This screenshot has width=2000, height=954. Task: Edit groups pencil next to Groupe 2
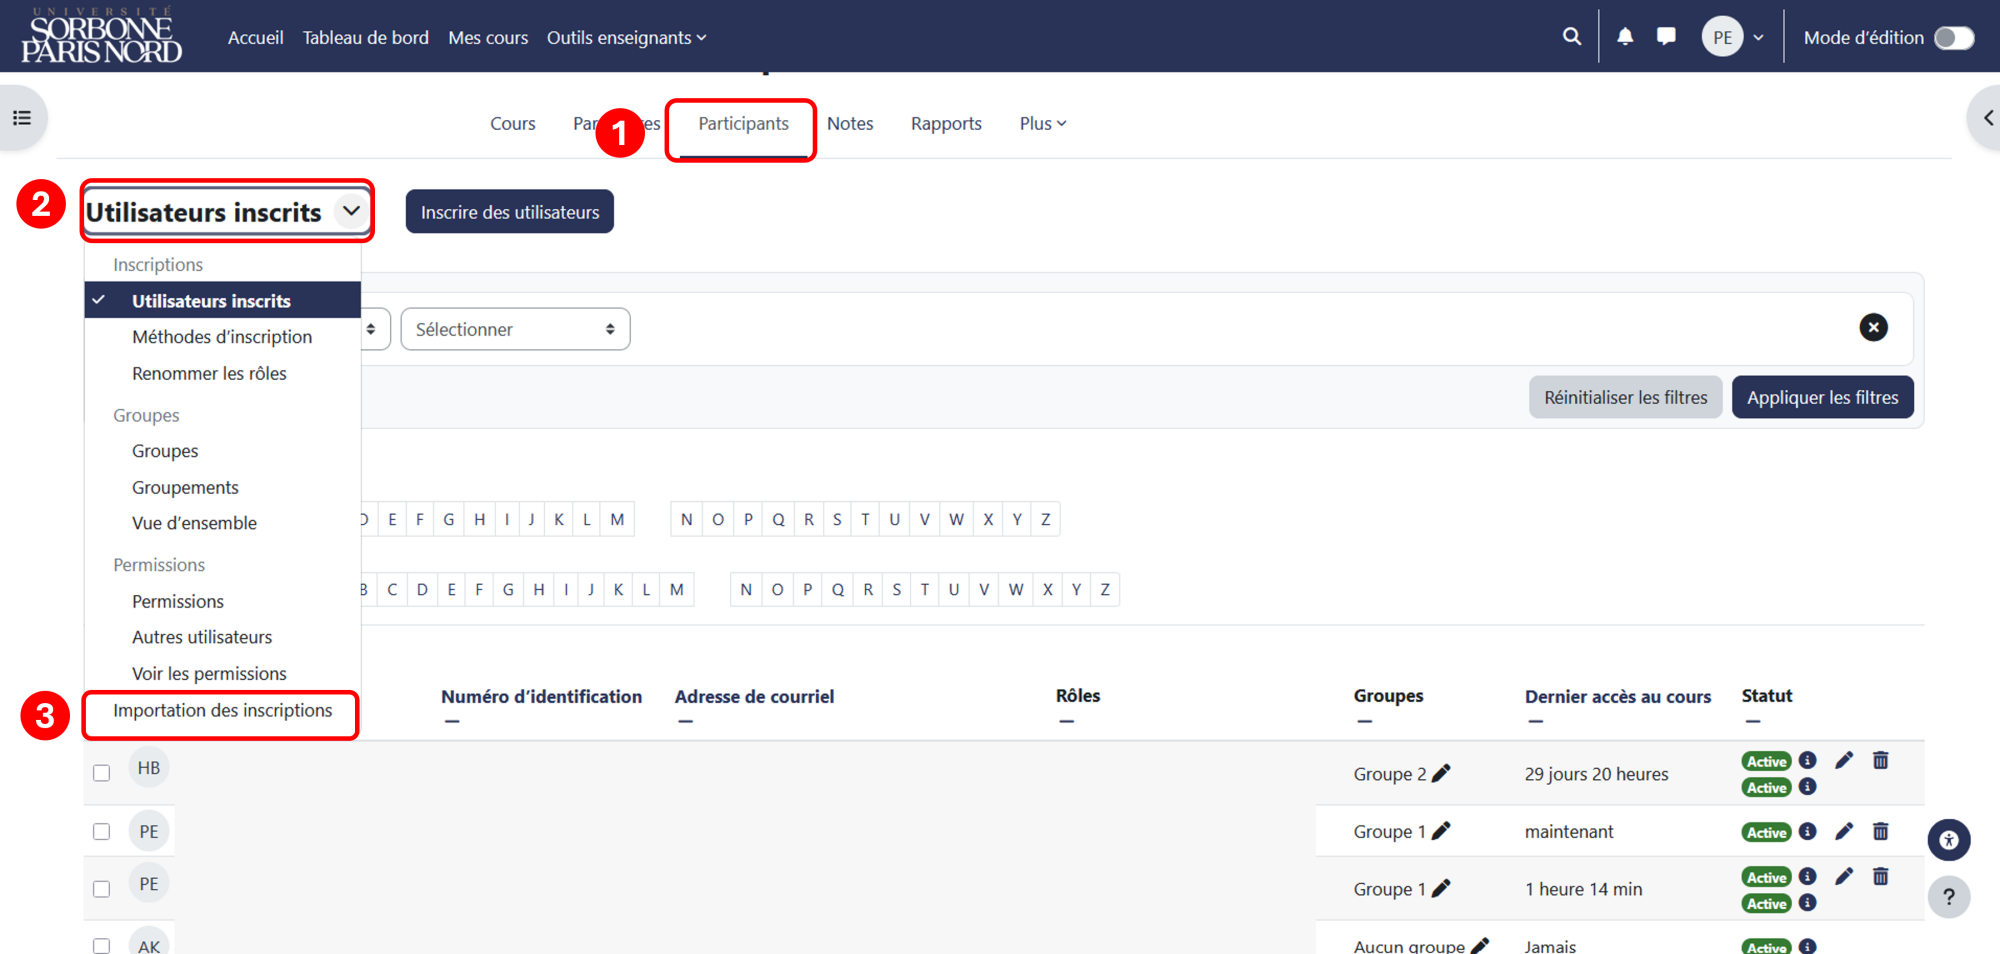[x=1441, y=773]
